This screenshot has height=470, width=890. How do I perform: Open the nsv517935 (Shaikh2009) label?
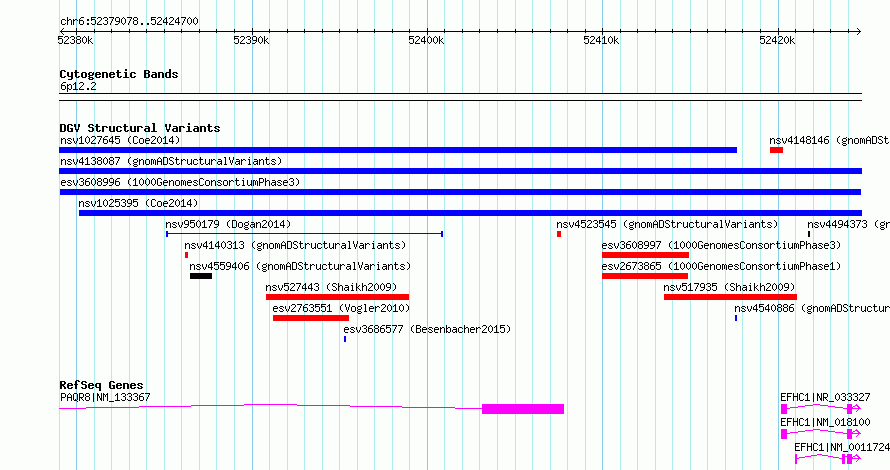coord(729,287)
